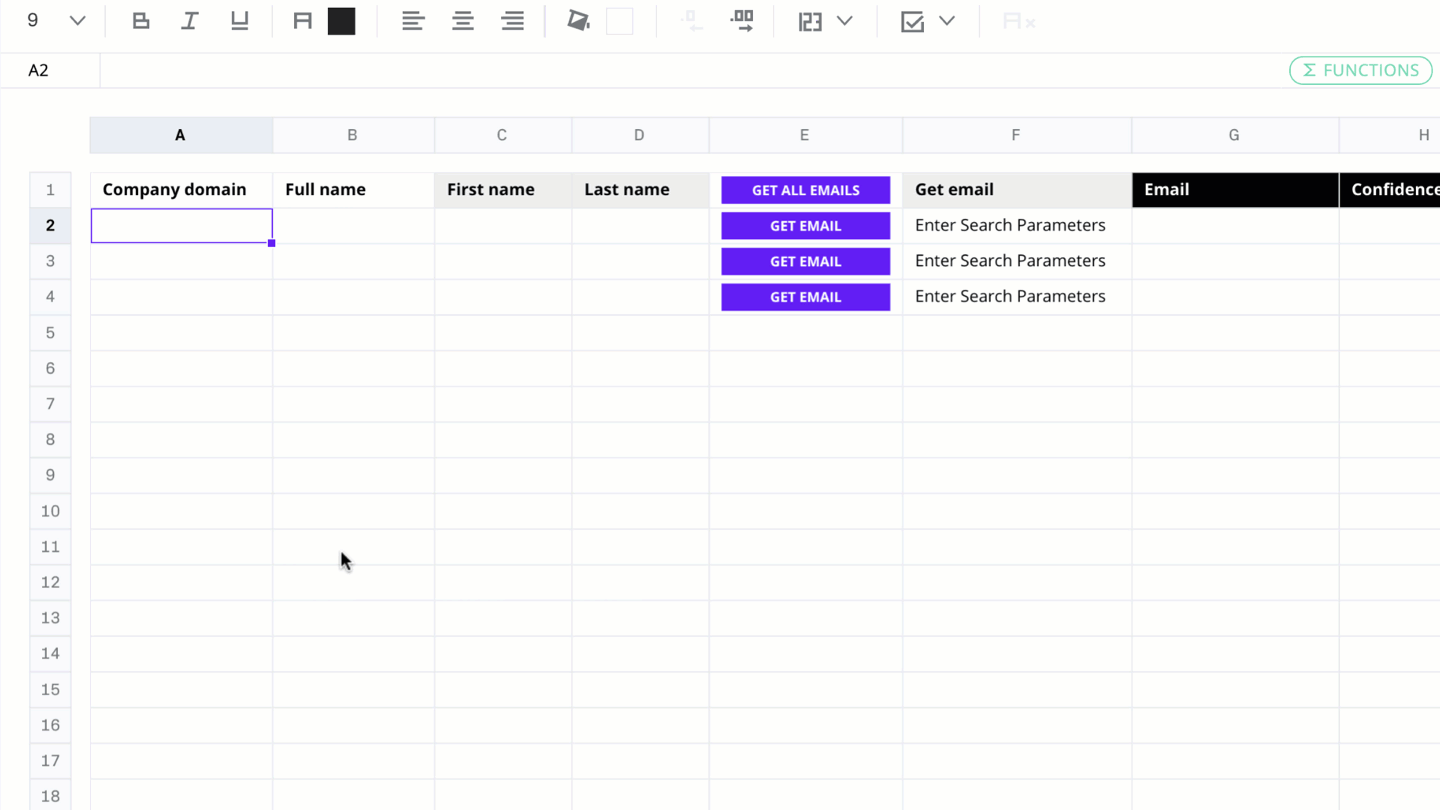Image resolution: width=1440 pixels, height=810 pixels.
Task: Click into the formula bar
Action: pos(690,70)
